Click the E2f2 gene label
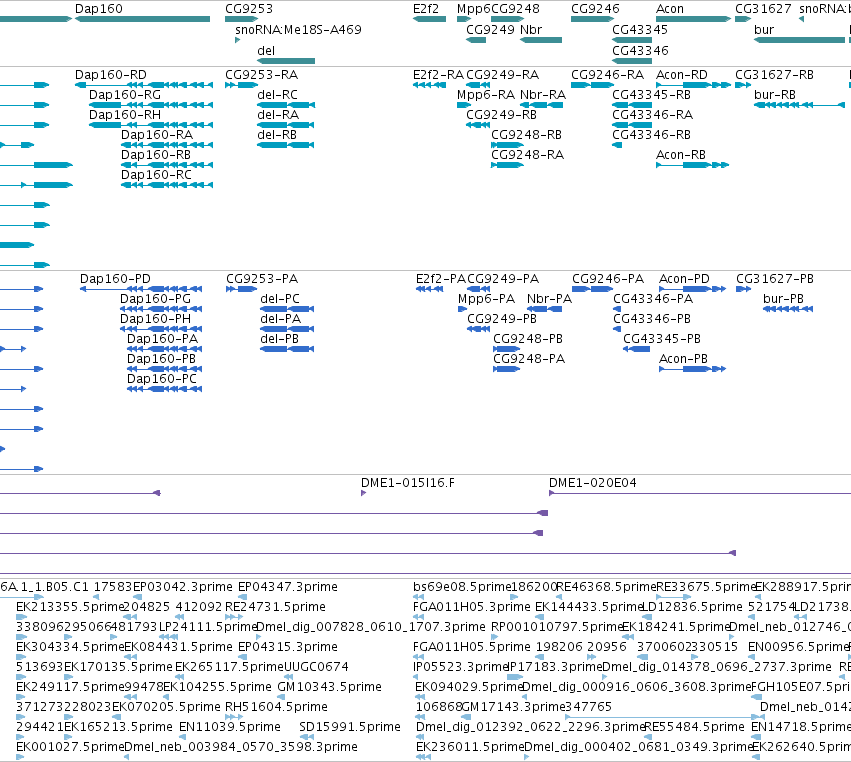This screenshot has height=762, width=851. point(426,9)
